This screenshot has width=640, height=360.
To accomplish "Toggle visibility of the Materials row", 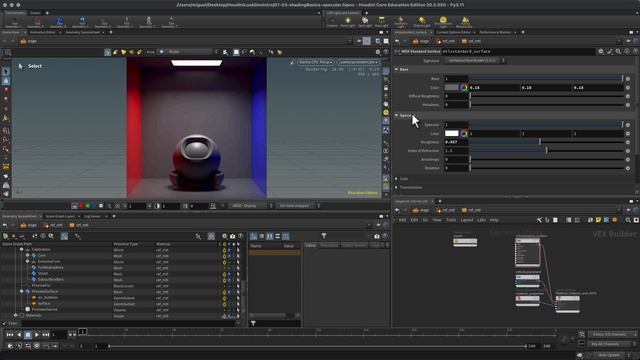I will [224, 316].
